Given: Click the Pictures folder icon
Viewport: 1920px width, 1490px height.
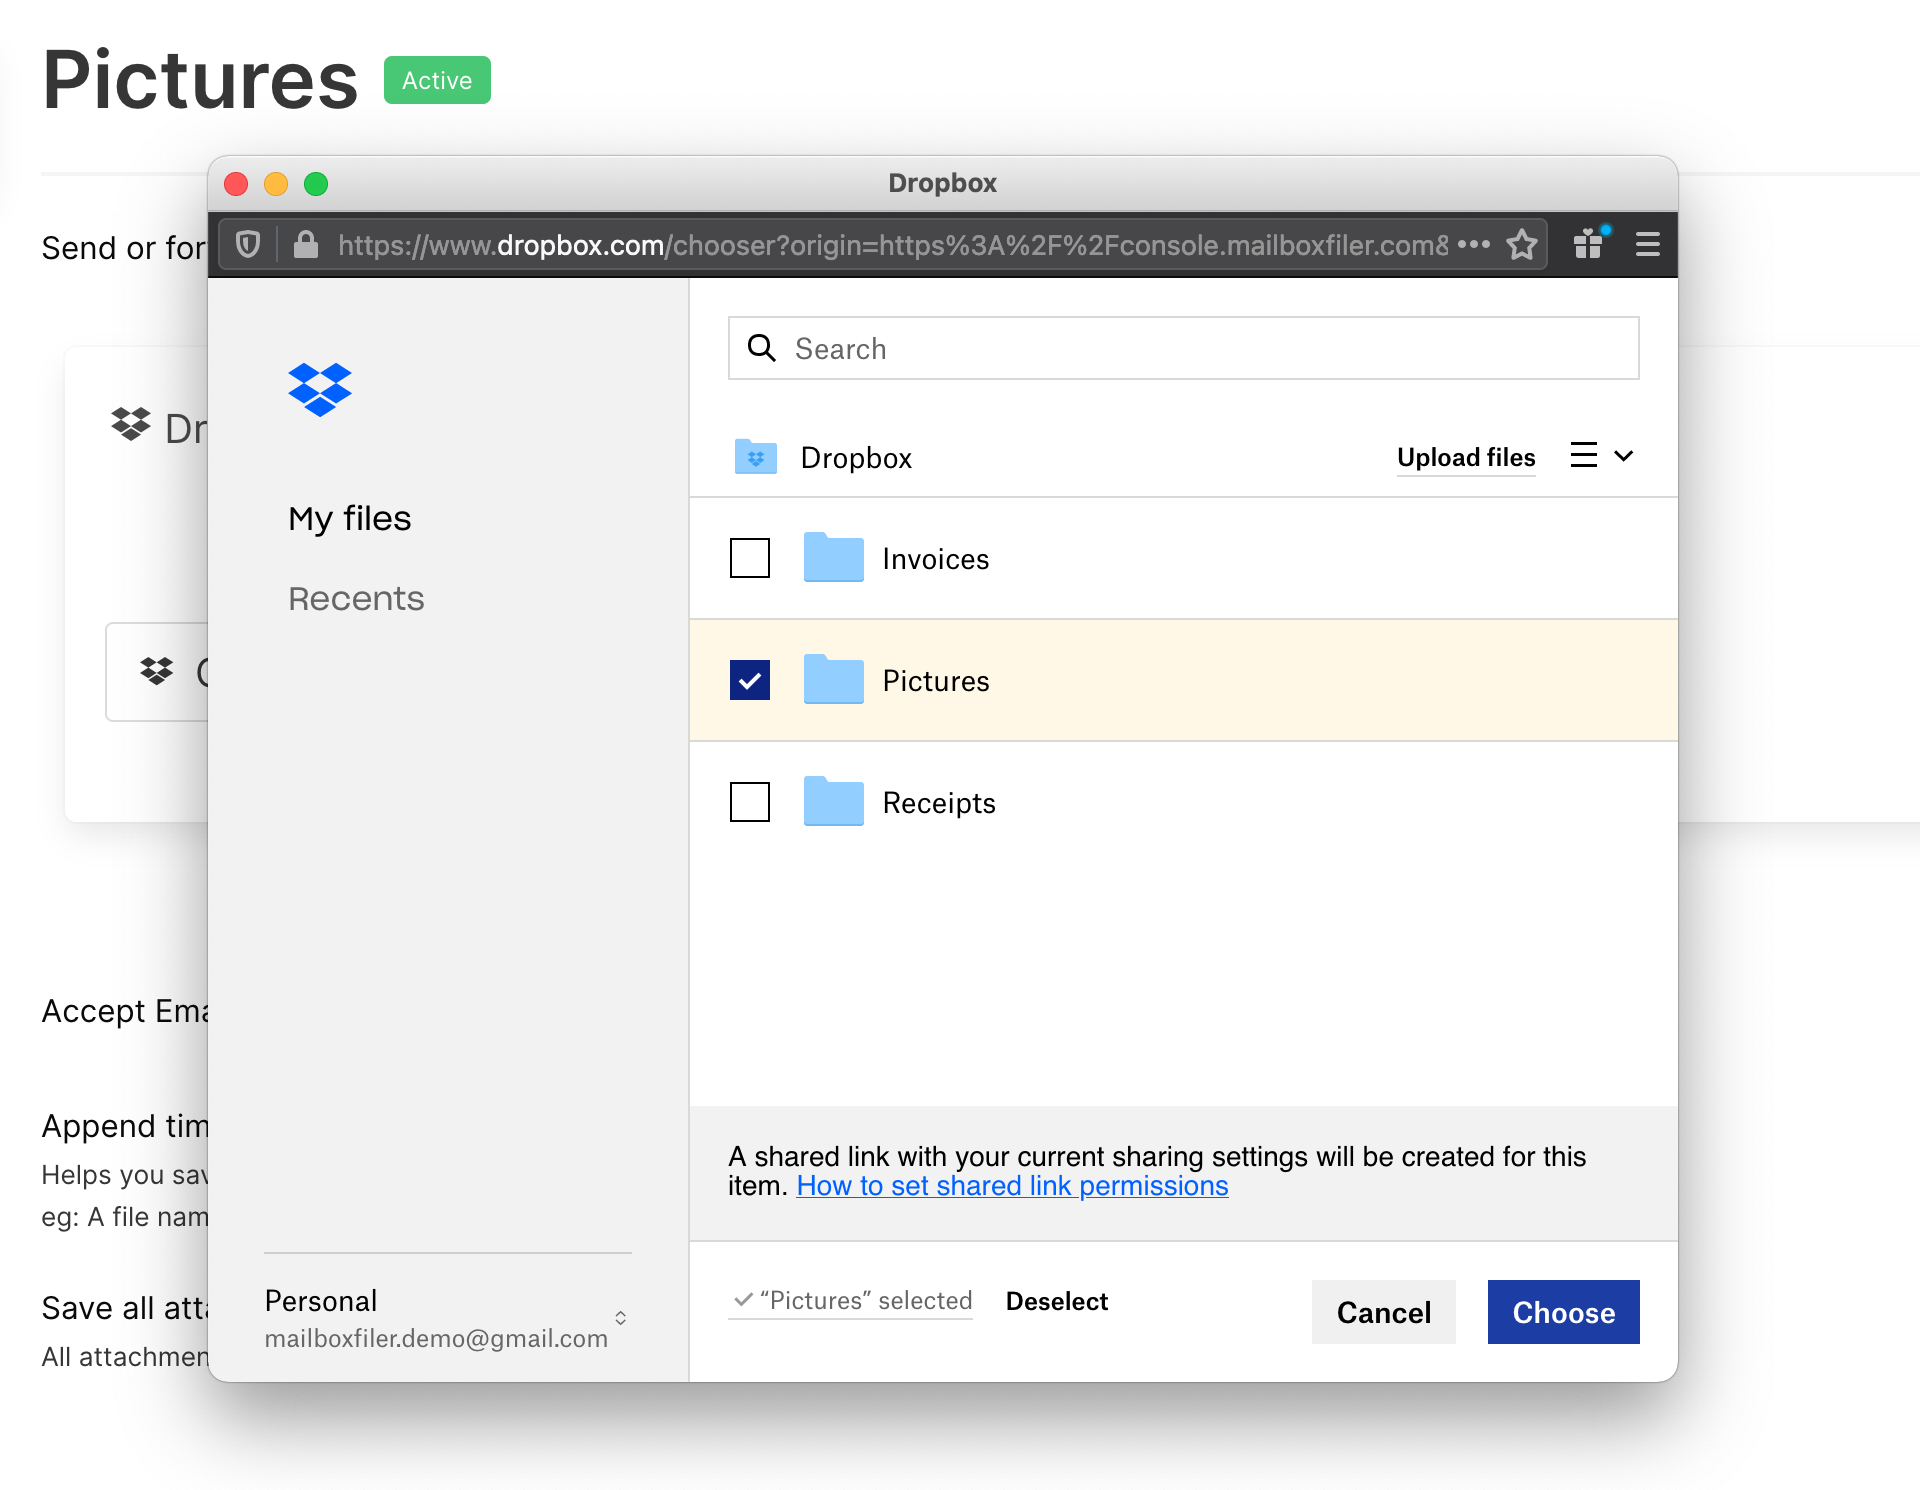Looking at the screenshot, I should point(832,680).
